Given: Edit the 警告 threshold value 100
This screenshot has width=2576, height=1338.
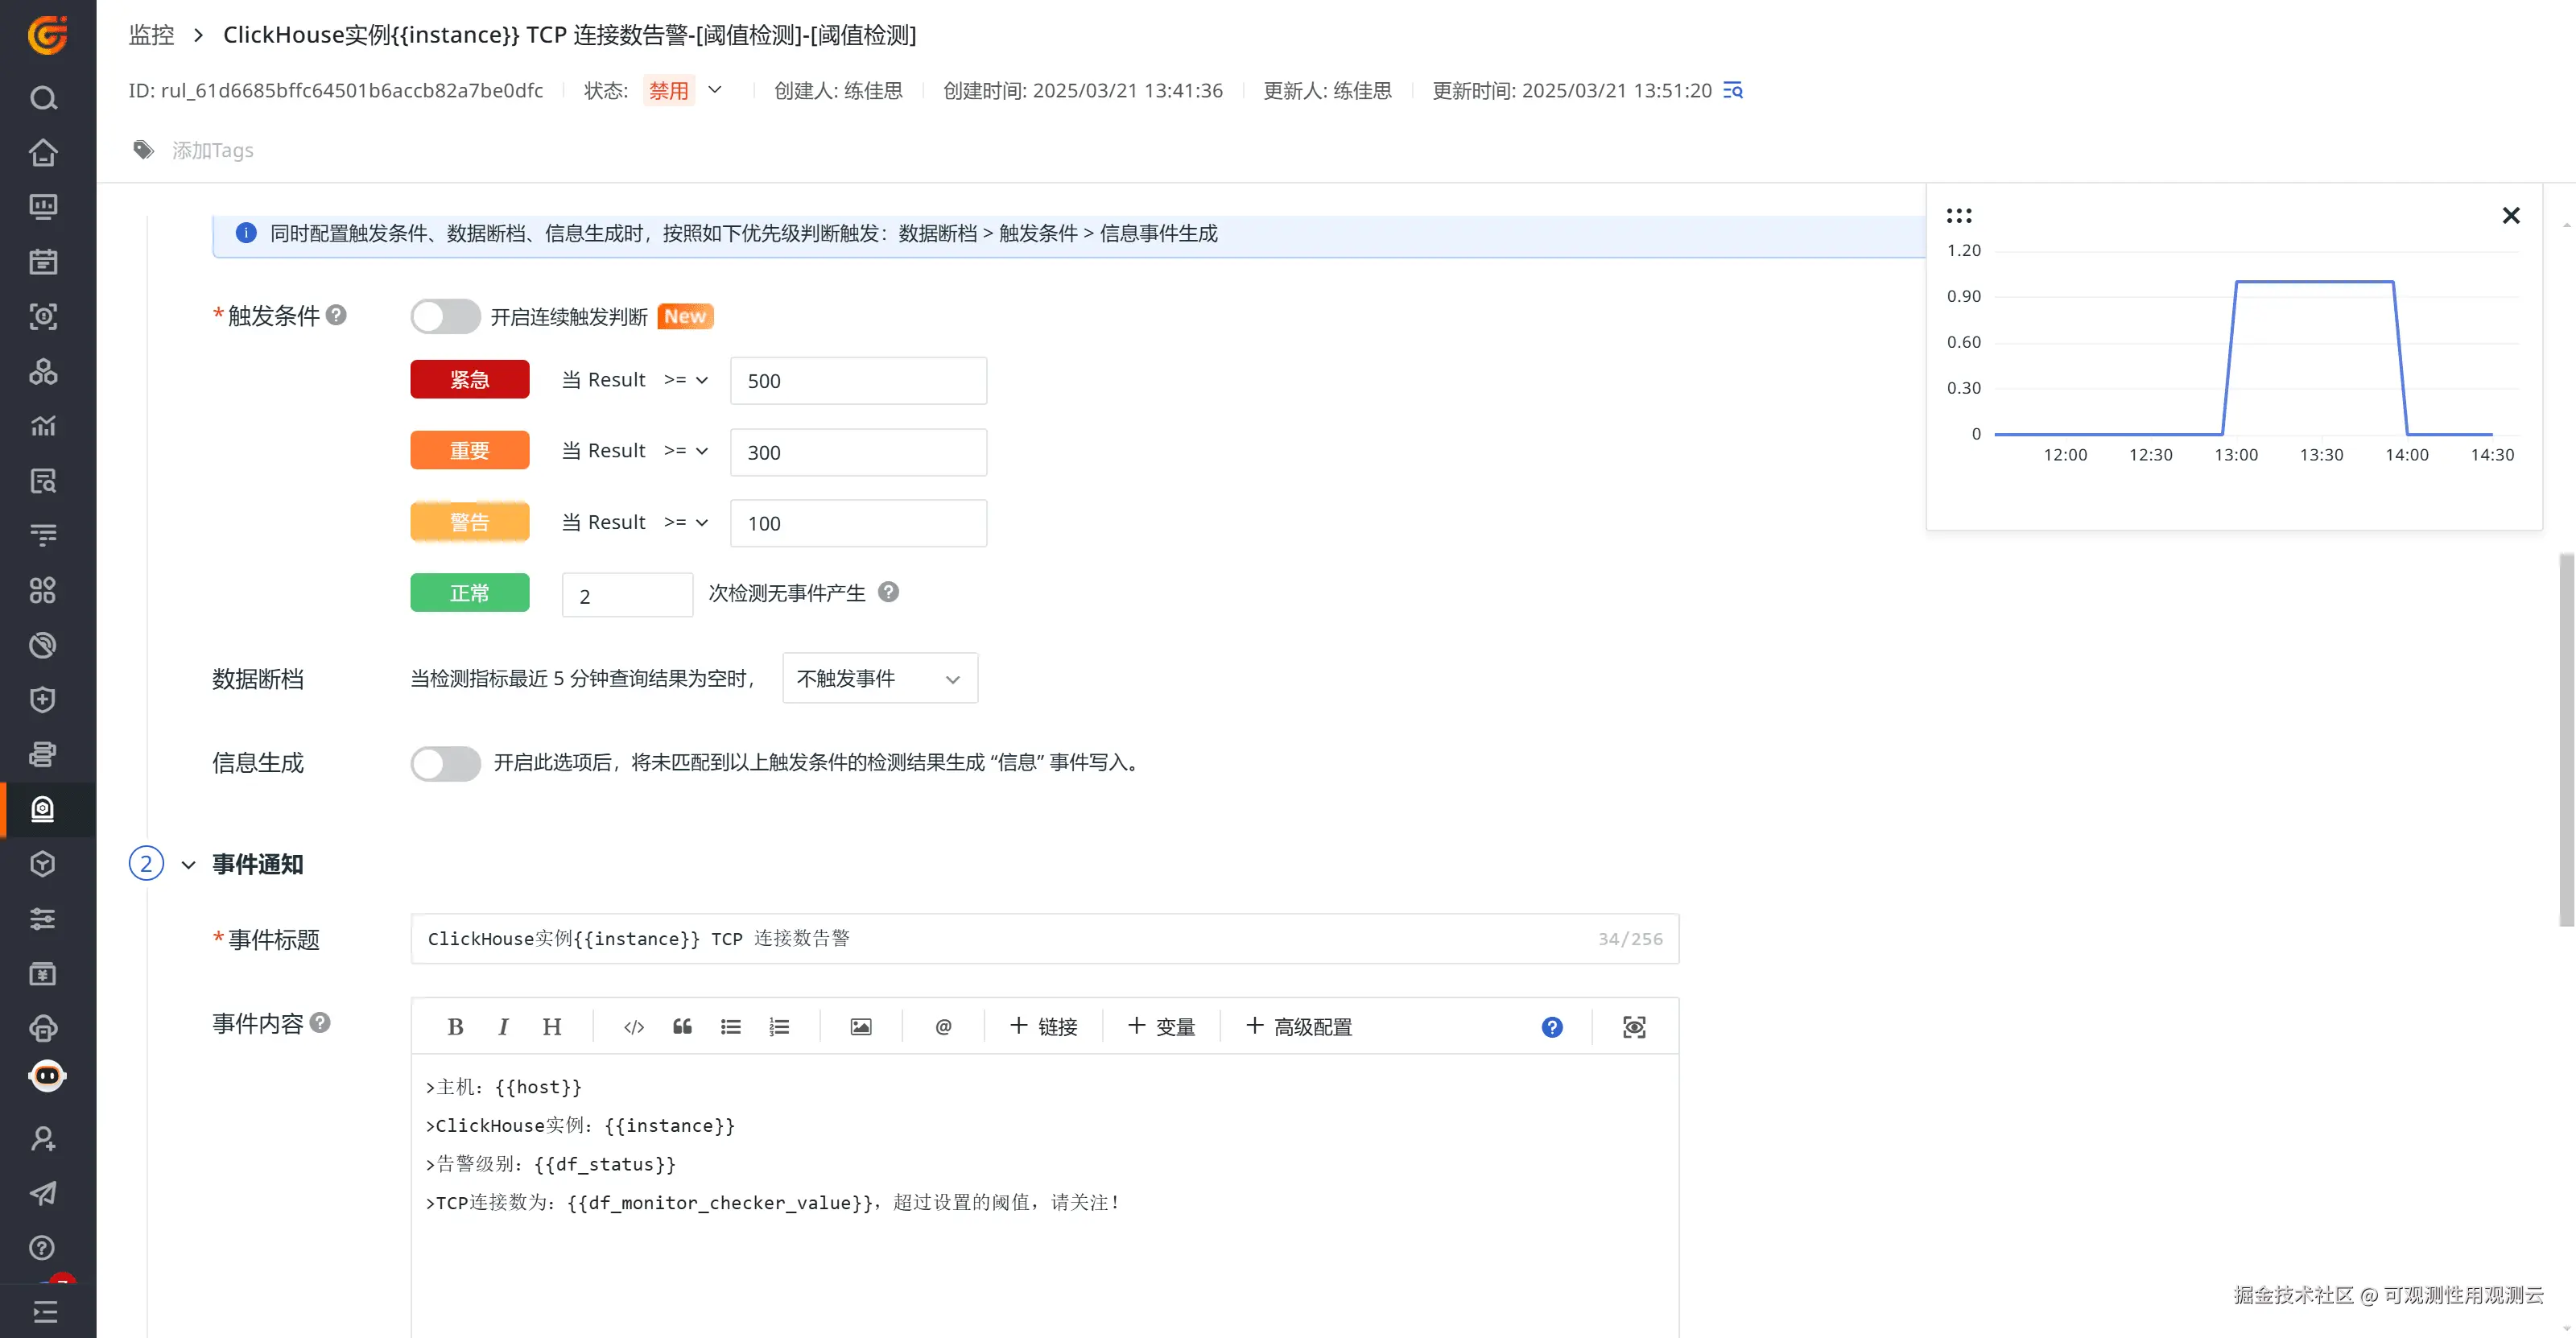Looking at the screenshot, I should coord(859,523).
